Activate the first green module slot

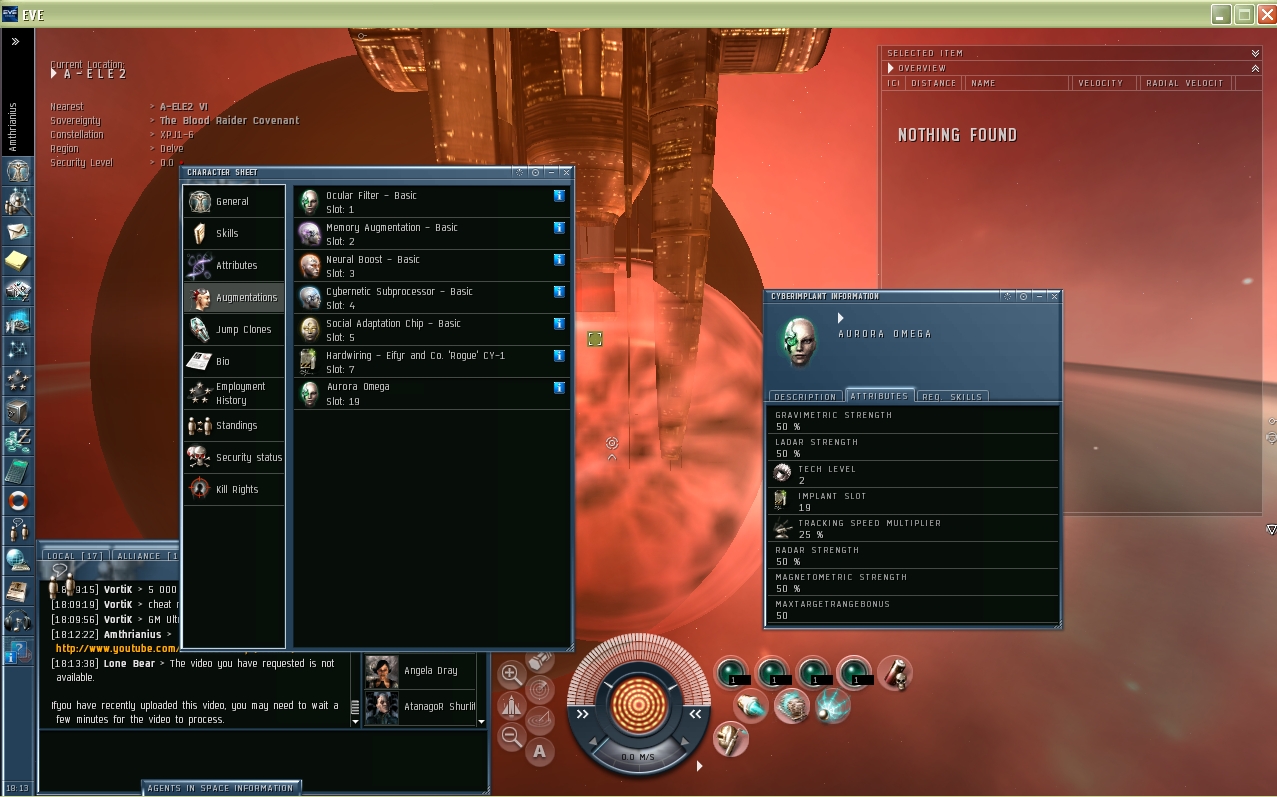click(732, 673)
